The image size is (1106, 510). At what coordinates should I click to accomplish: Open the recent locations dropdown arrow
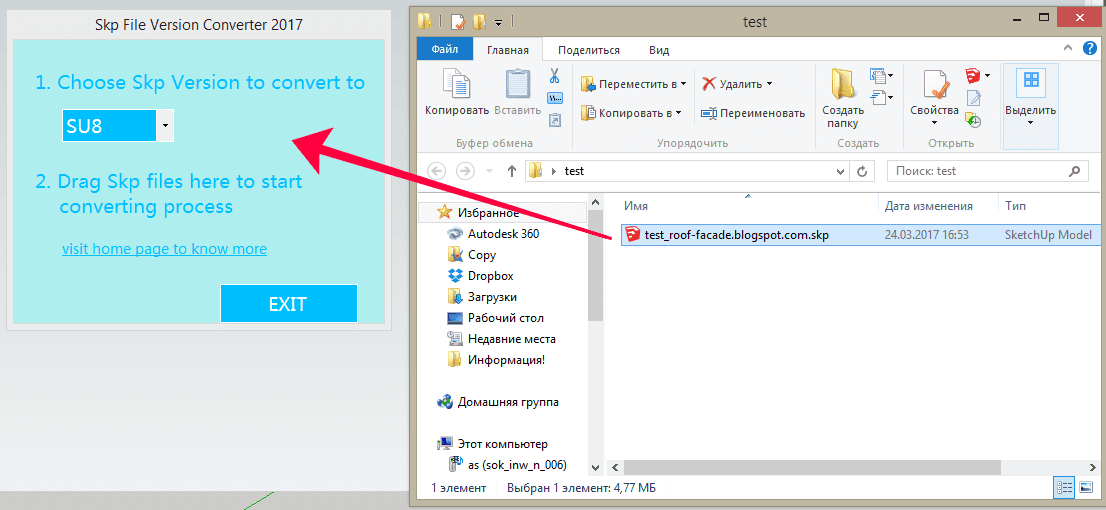[x=489, y=171]
